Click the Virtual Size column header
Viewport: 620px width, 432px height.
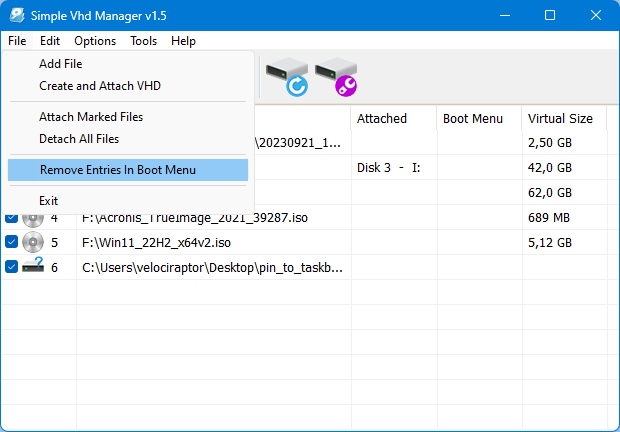560,118
